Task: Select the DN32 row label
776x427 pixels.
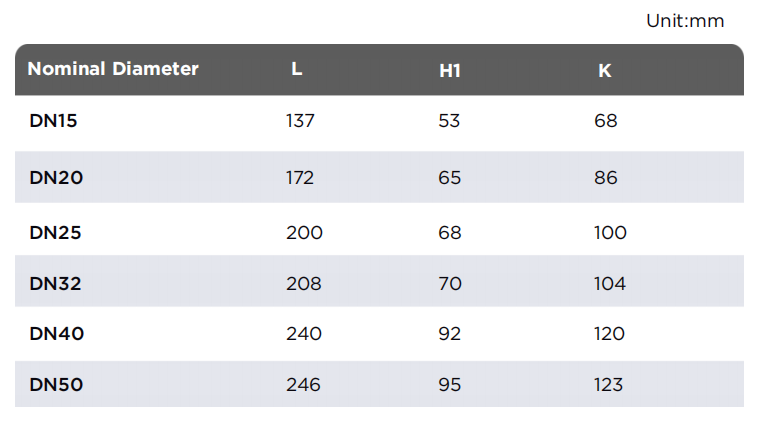Action: point(55,284)
